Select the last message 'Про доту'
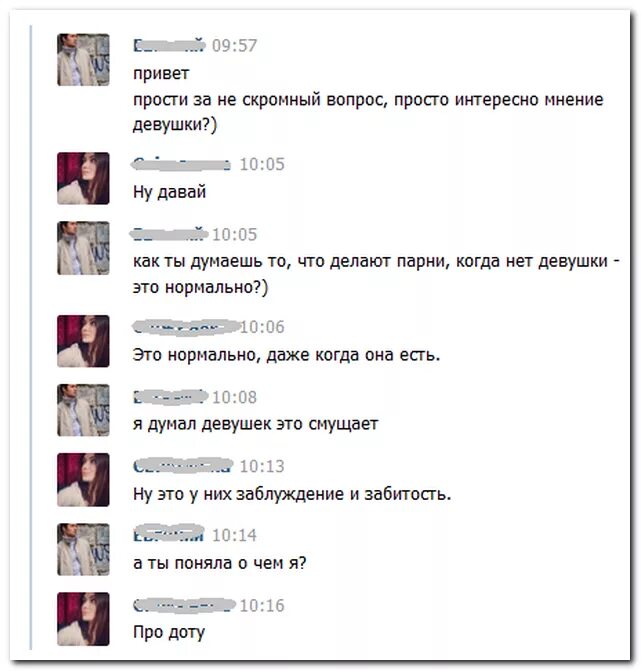641x671 pixels. coord(169,632)
